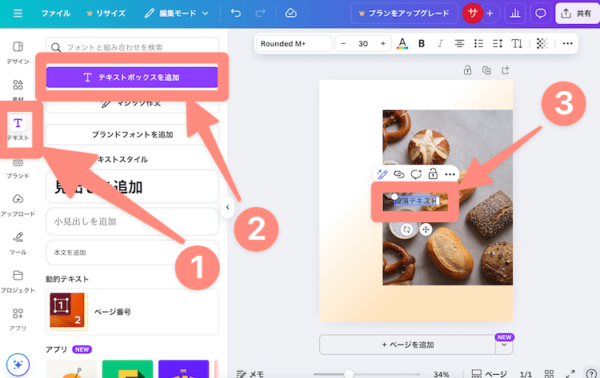Decrease font size with minus

[x=343, y=44]
